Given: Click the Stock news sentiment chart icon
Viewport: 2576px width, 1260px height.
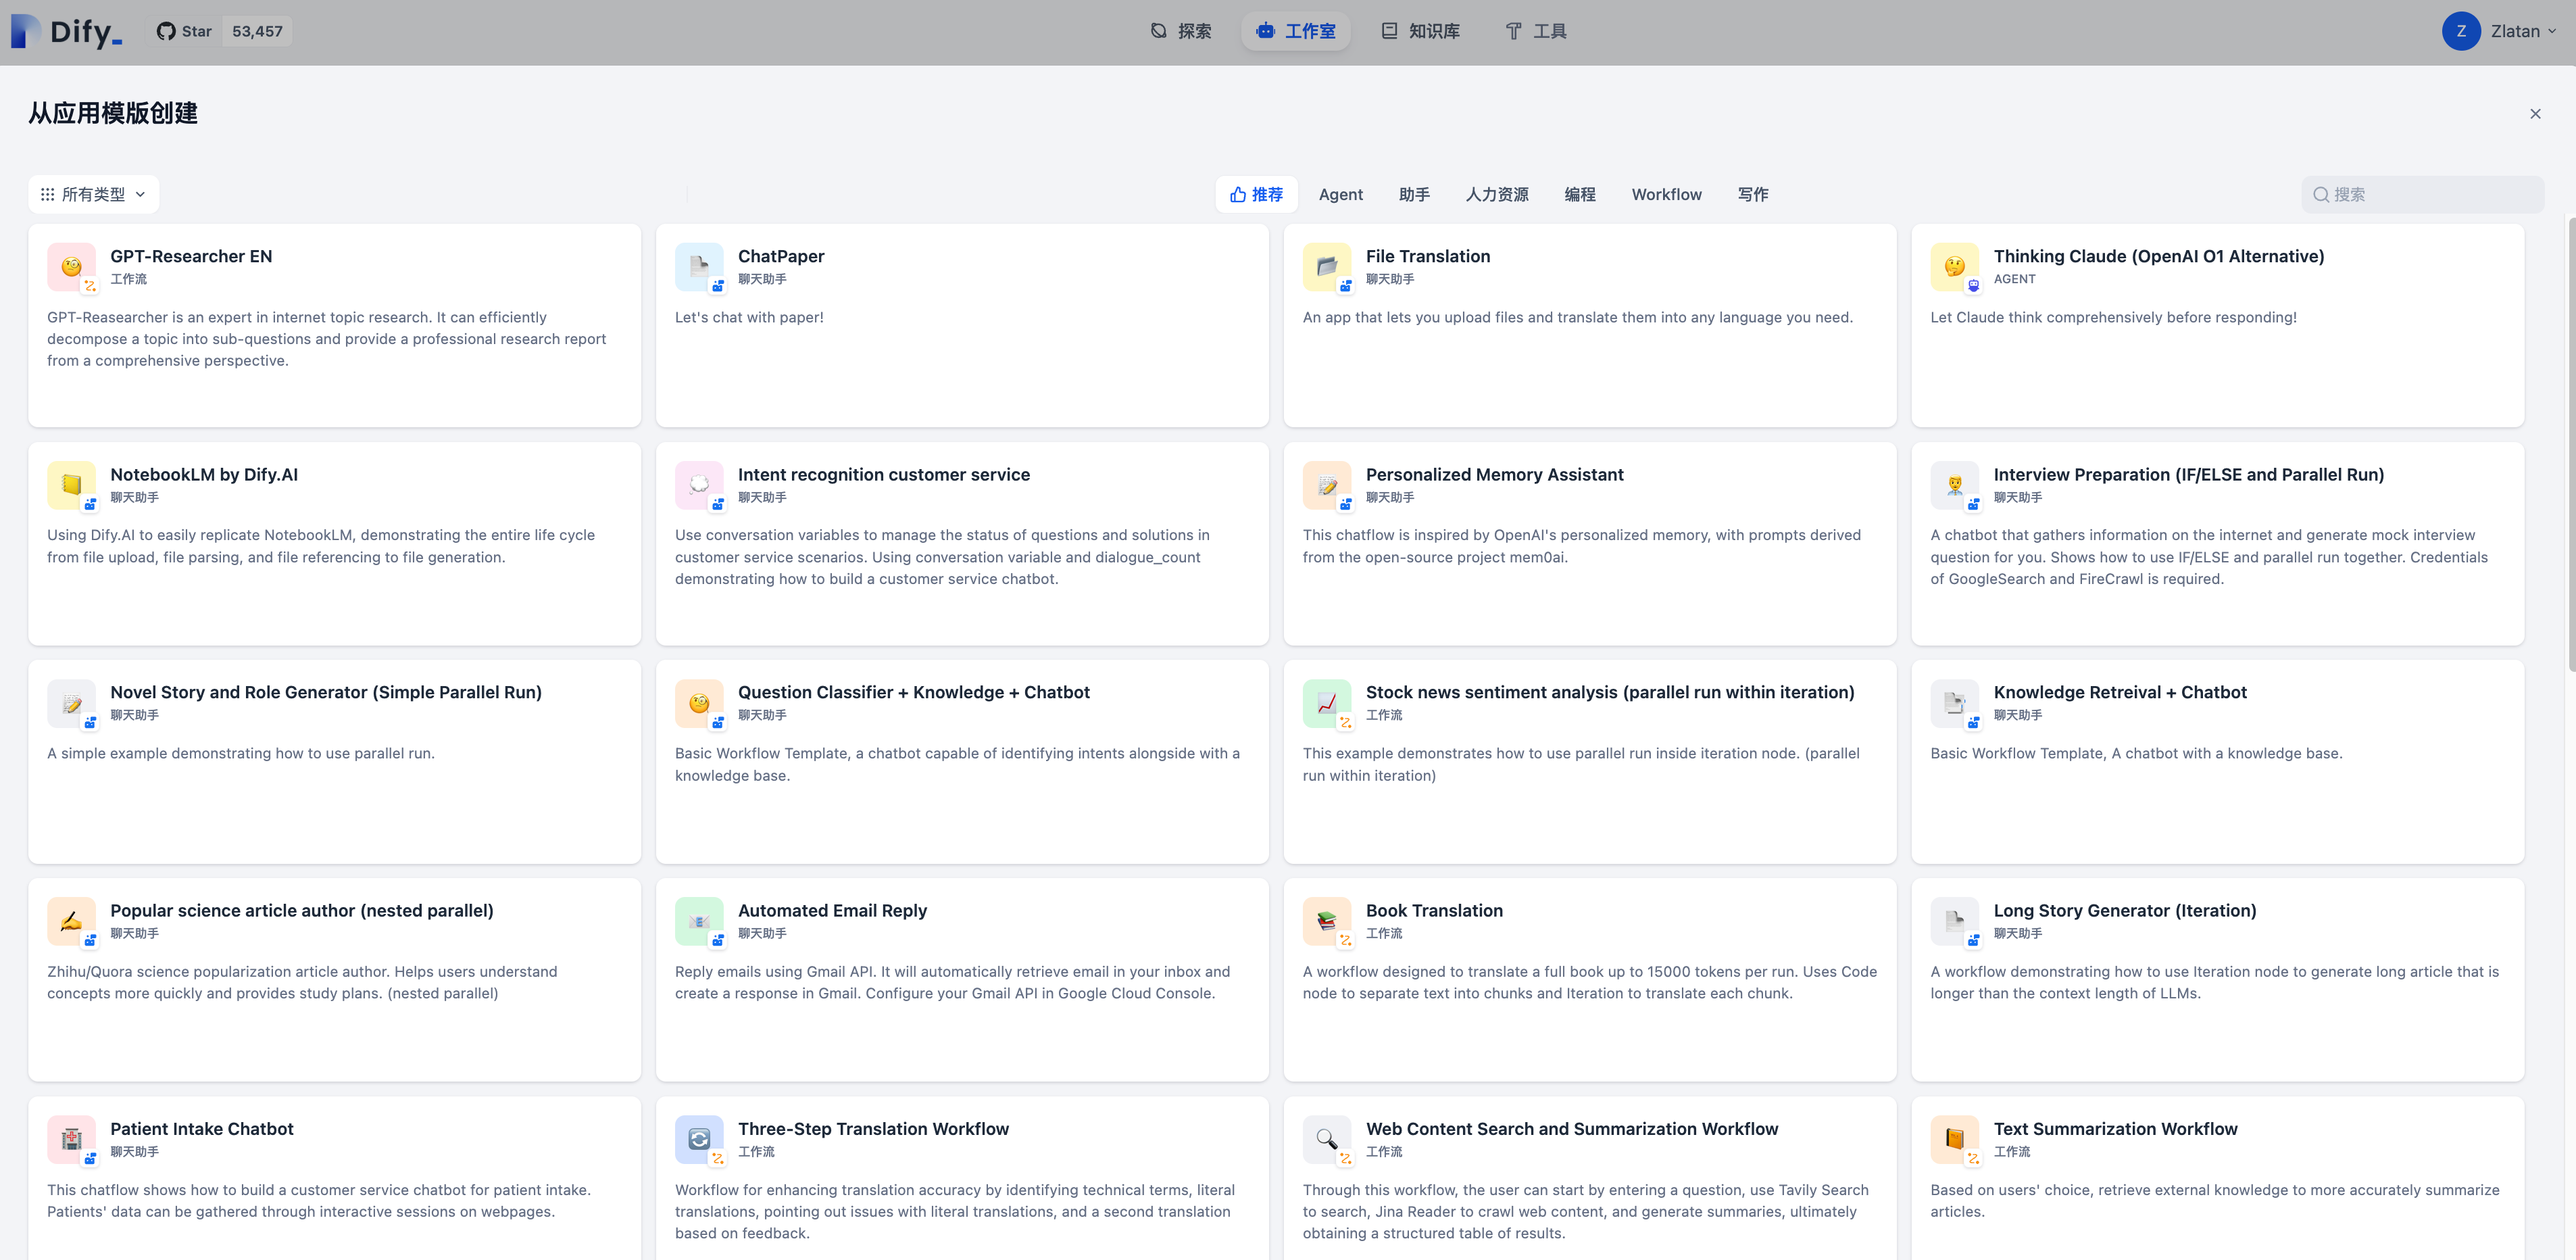Looking at the screenshot, I should coord(1326,703).
